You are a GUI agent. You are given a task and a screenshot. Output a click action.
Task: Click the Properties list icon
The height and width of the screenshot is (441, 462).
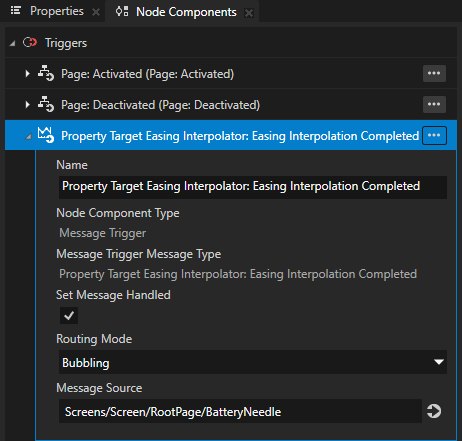click(x=16, y=10)
